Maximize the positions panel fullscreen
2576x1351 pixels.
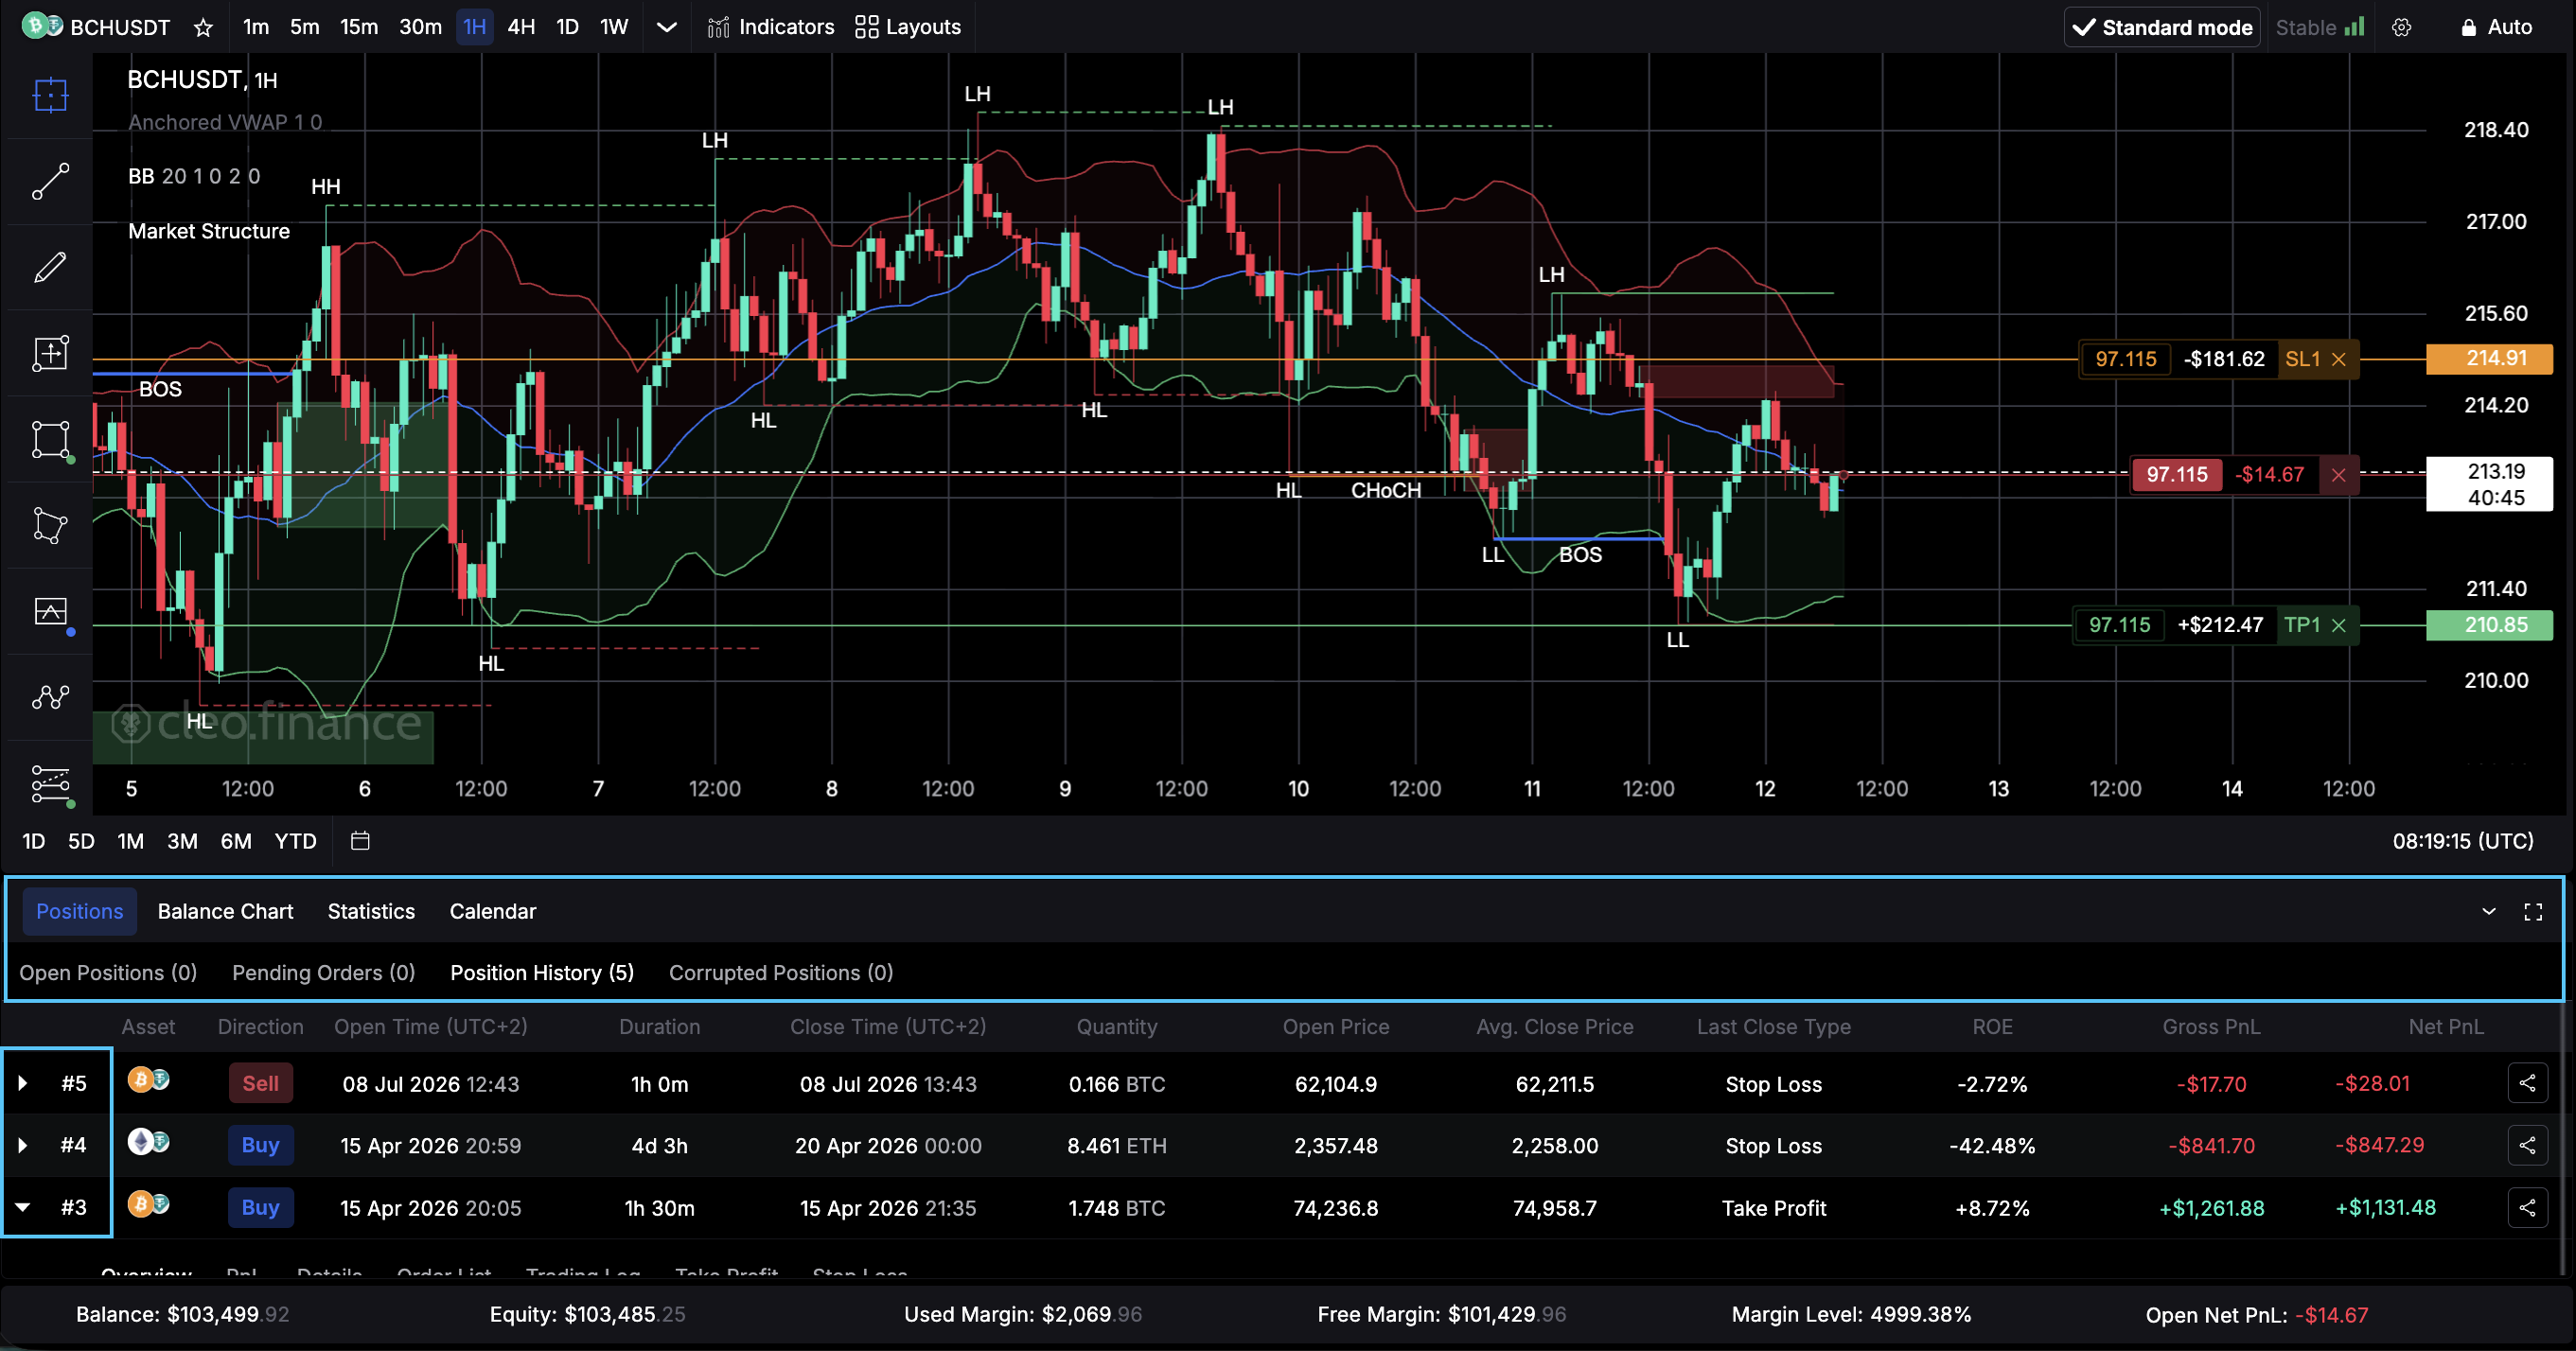(x=2533, y=911)
